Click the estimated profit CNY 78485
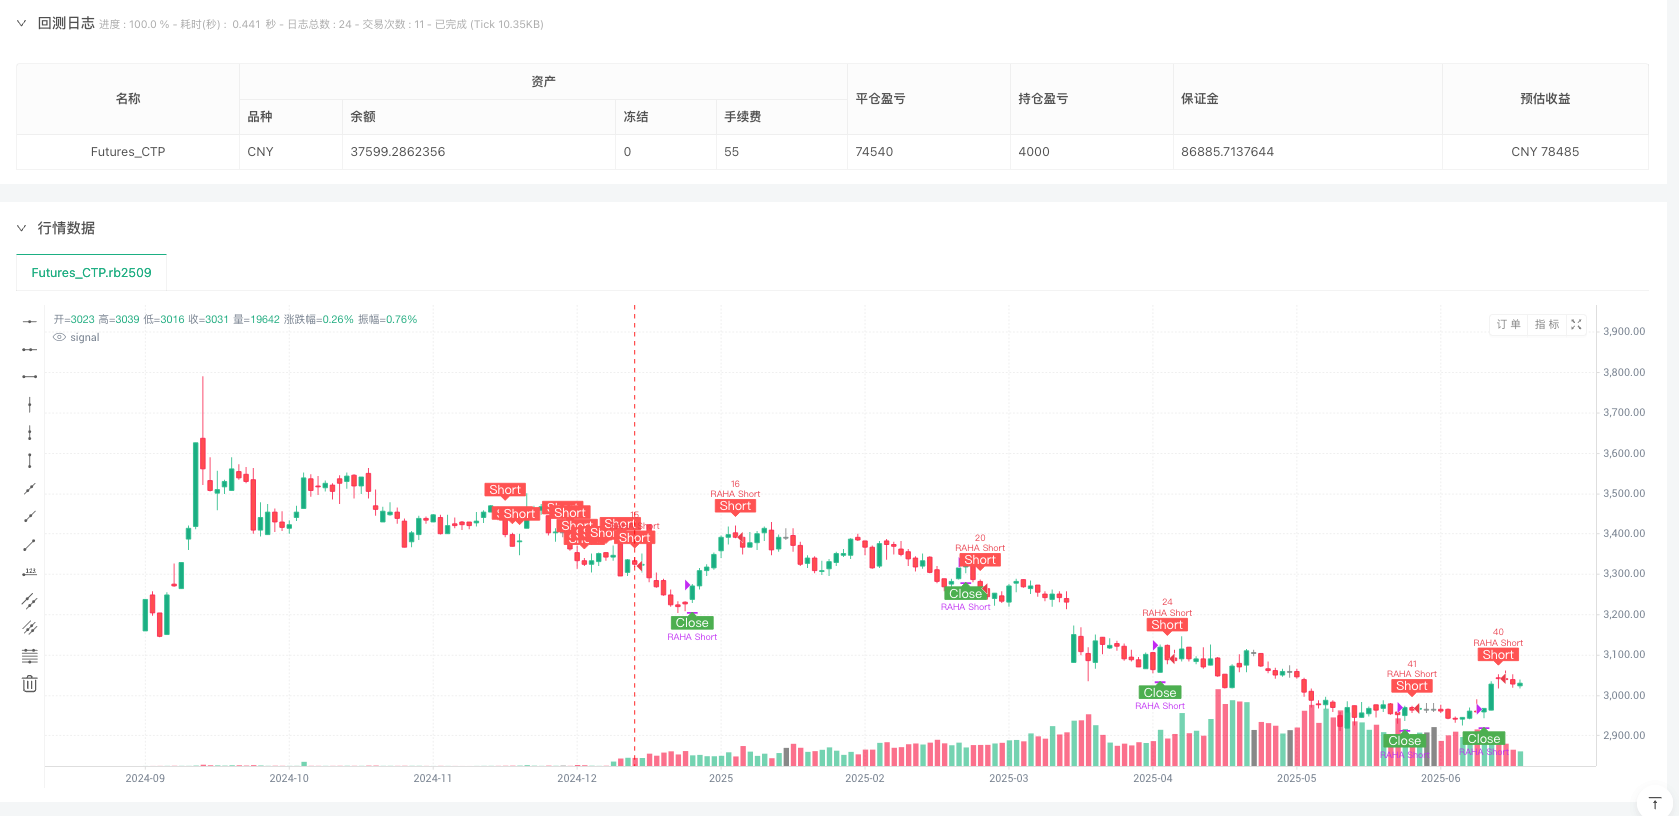Viewport: 1679px width, 816px height. click(1545, 152)
